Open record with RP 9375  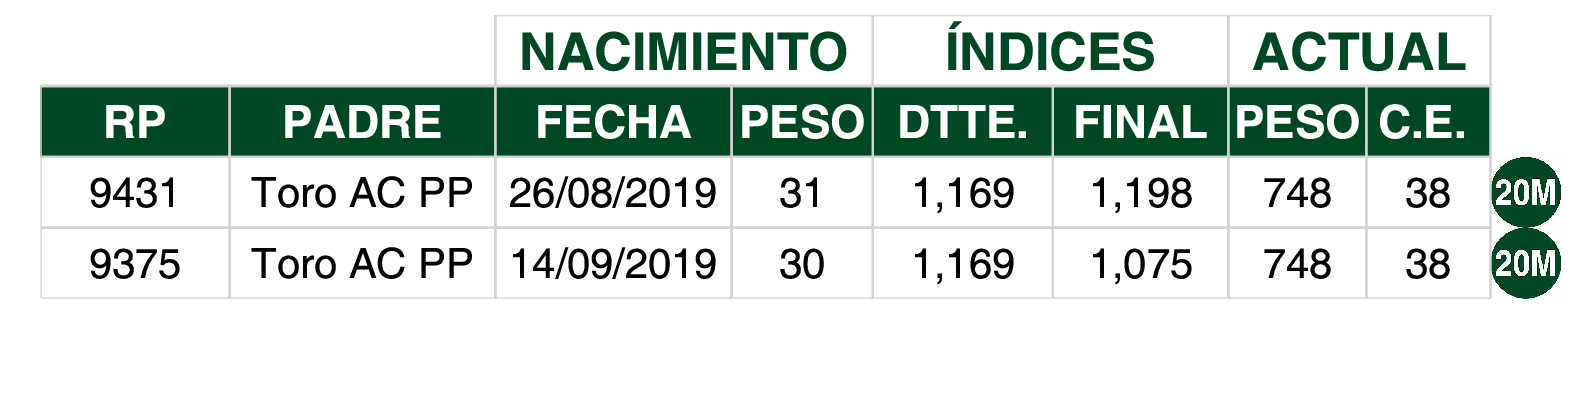point(135,263)
